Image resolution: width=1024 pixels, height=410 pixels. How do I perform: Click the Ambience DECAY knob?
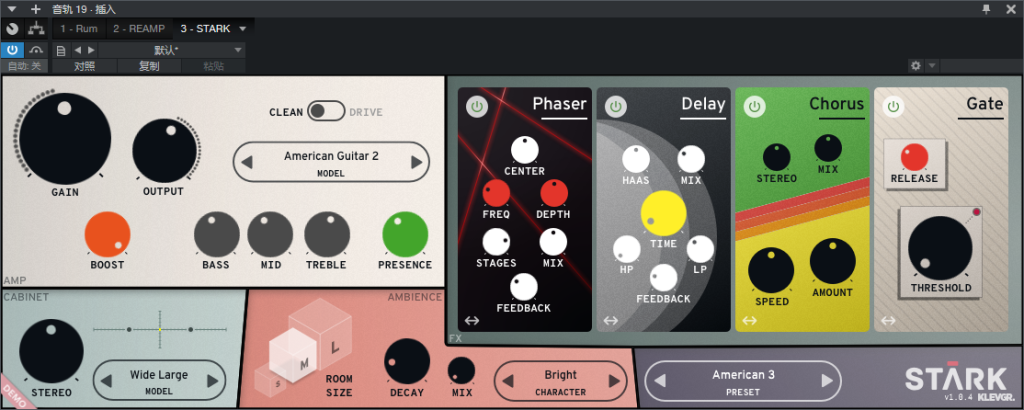pos(408,361)
